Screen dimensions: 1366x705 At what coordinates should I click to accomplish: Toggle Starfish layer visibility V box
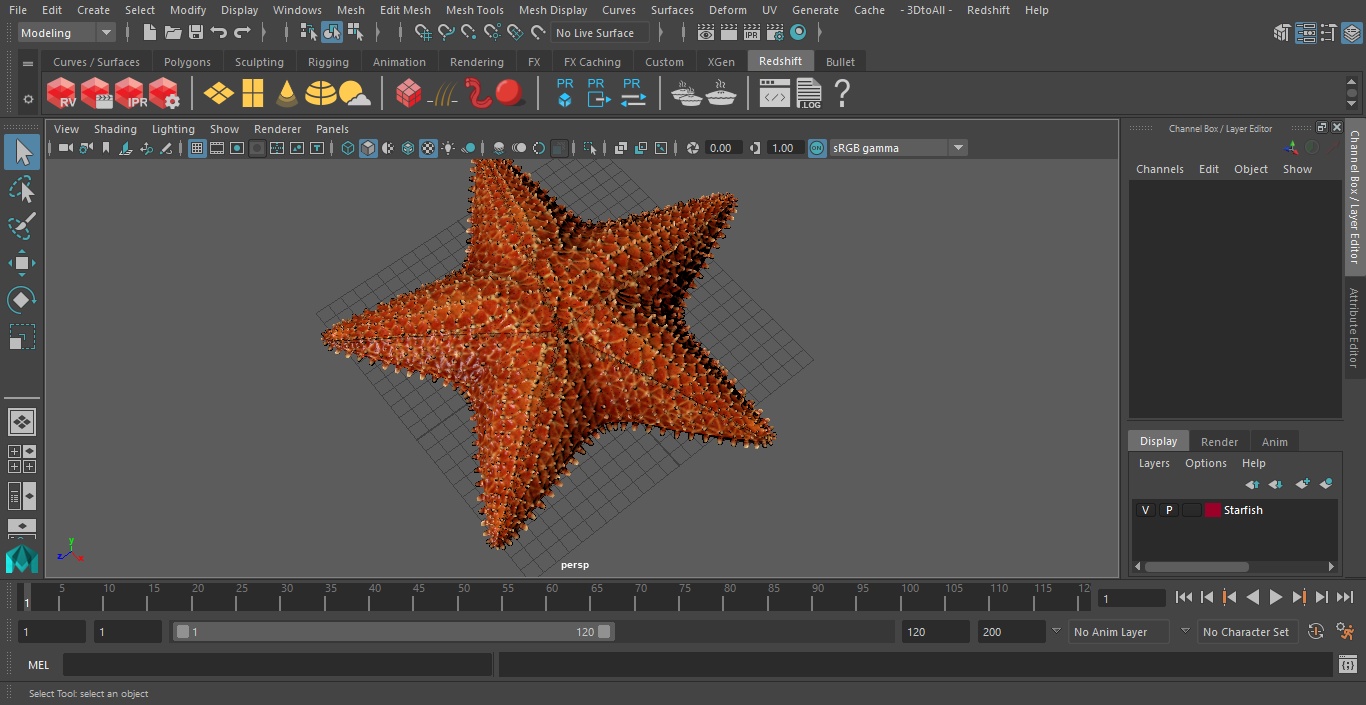[x=1145, y=510]
